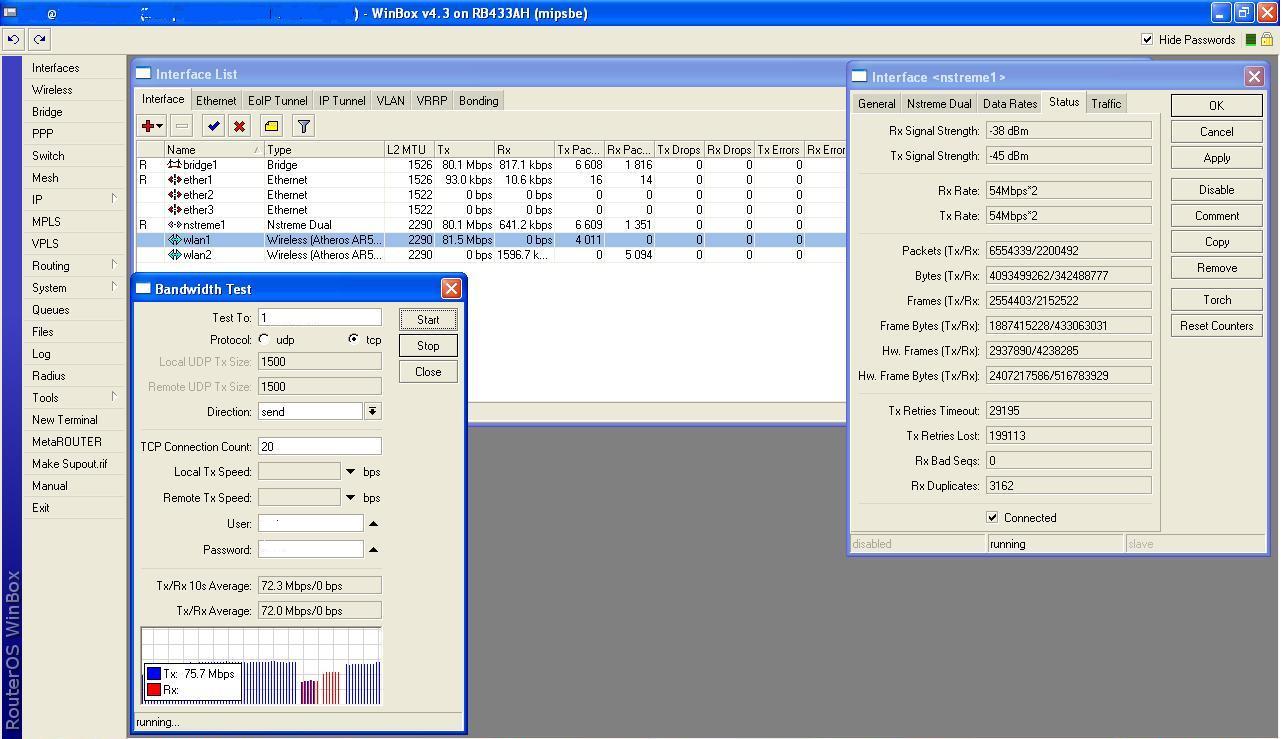This screenshot has width=1282, height=739.
Task: Click the OK button in nstreme1 window
Action: click(x=1216, y=106)
